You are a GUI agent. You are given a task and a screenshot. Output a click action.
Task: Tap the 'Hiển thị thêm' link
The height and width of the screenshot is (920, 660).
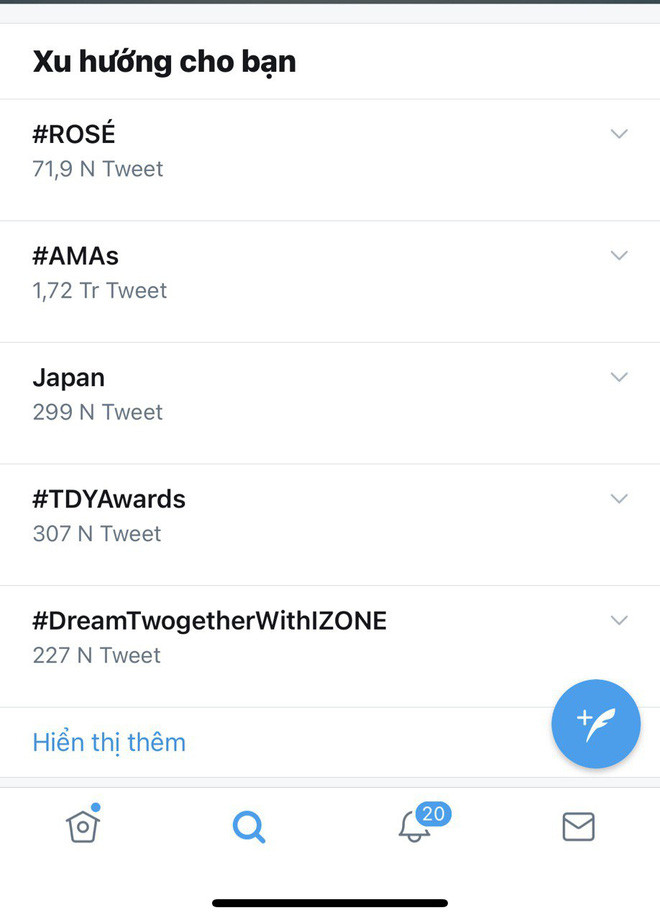click(109, 742)
